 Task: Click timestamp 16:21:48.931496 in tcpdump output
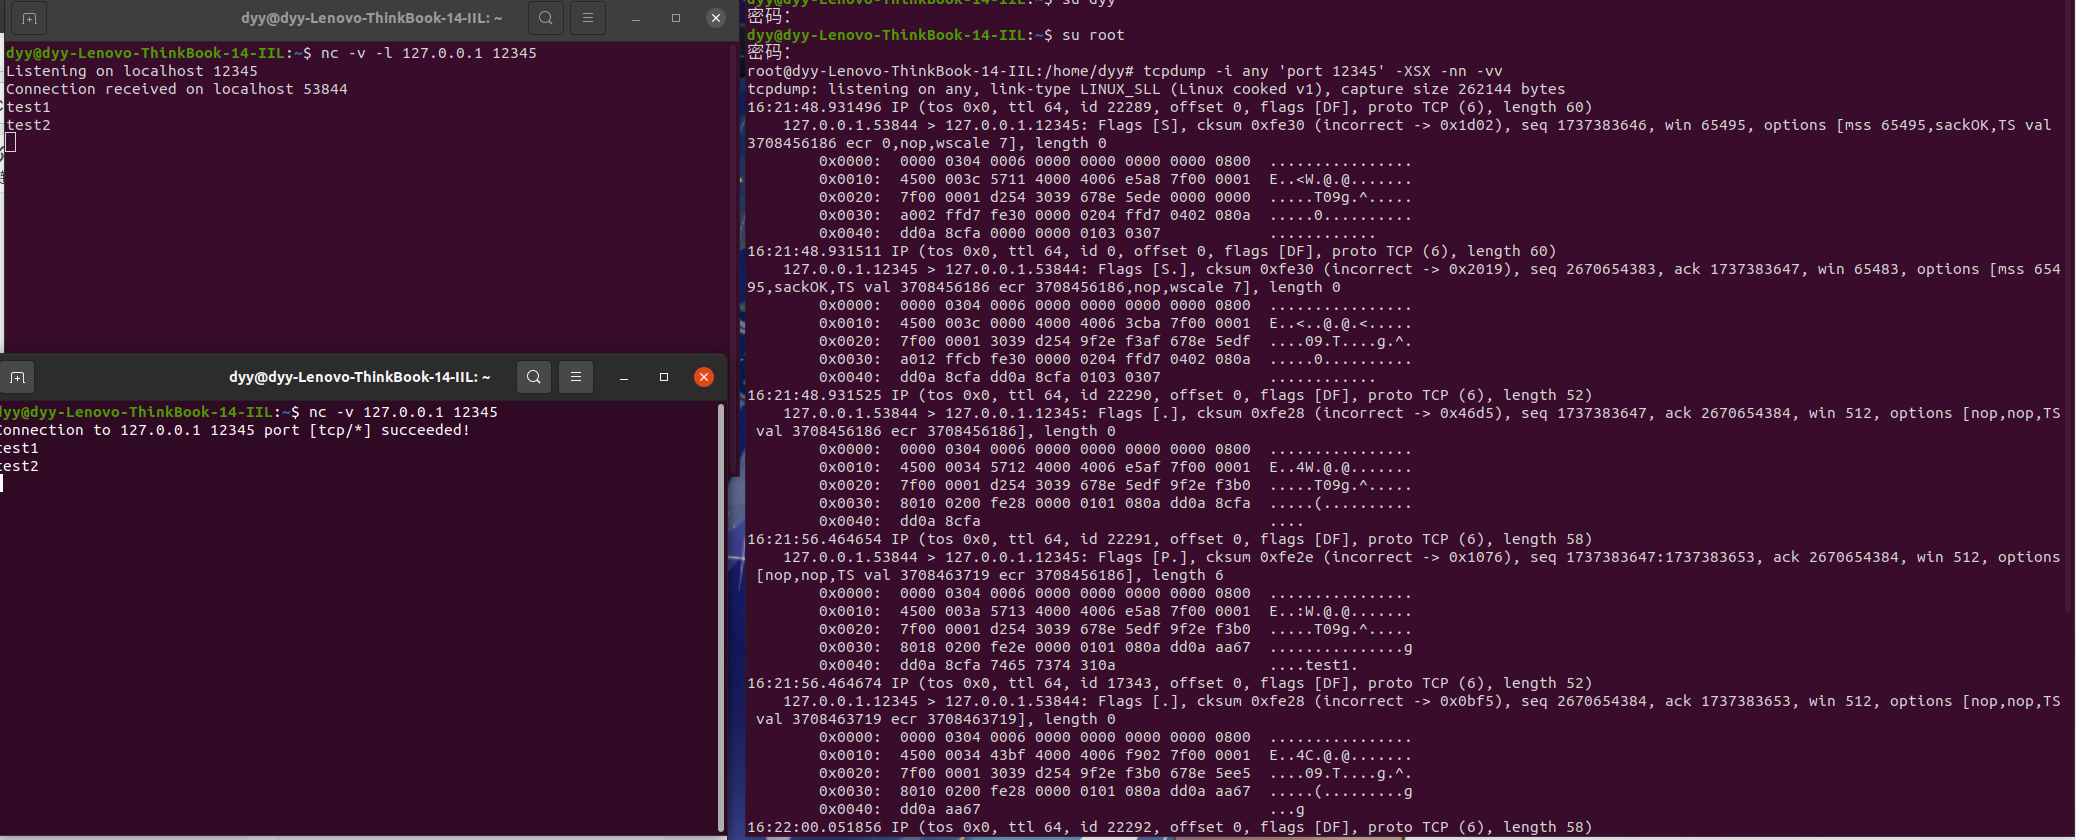pyautogui.click(x=814, y=107)
